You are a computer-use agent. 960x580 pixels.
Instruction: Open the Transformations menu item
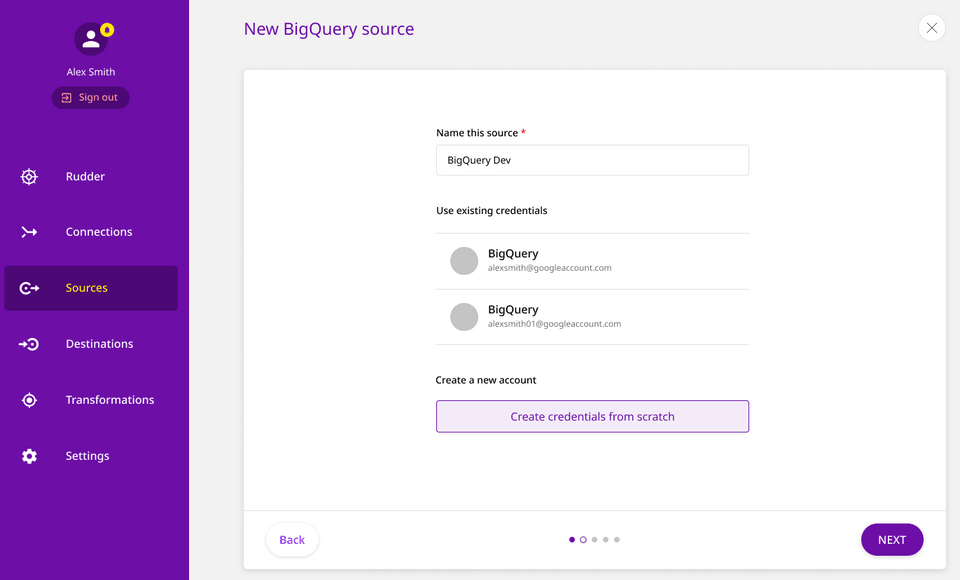pyautogui.click(x=109, y=400)
